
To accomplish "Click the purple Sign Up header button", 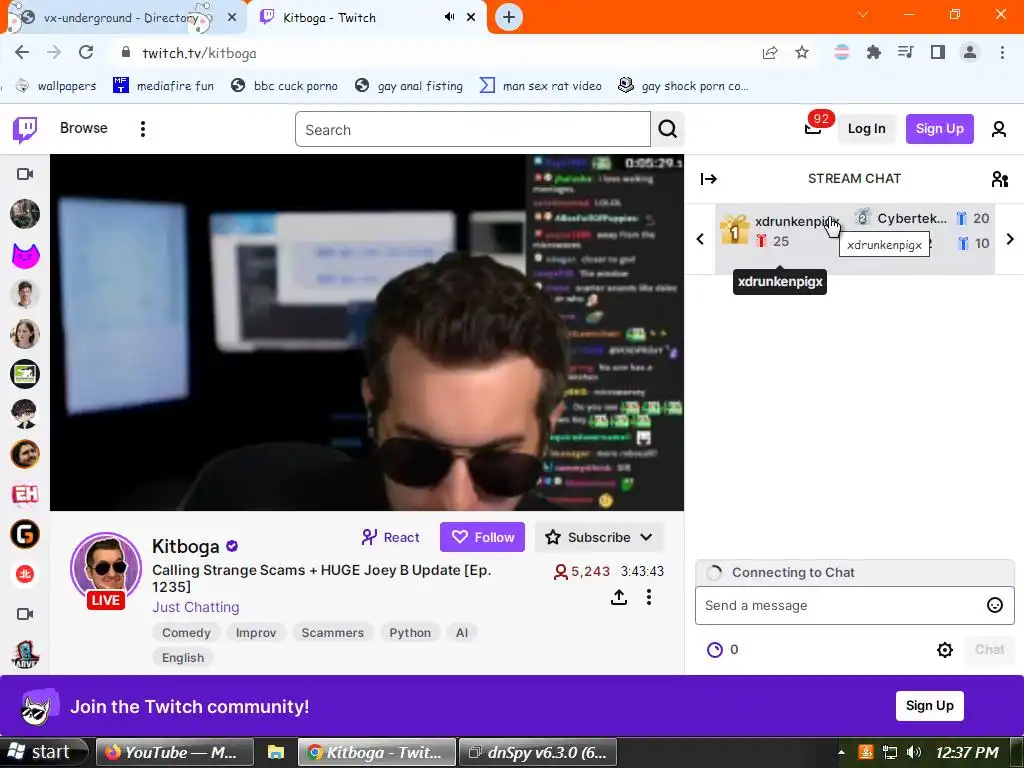I will [939, 129].
